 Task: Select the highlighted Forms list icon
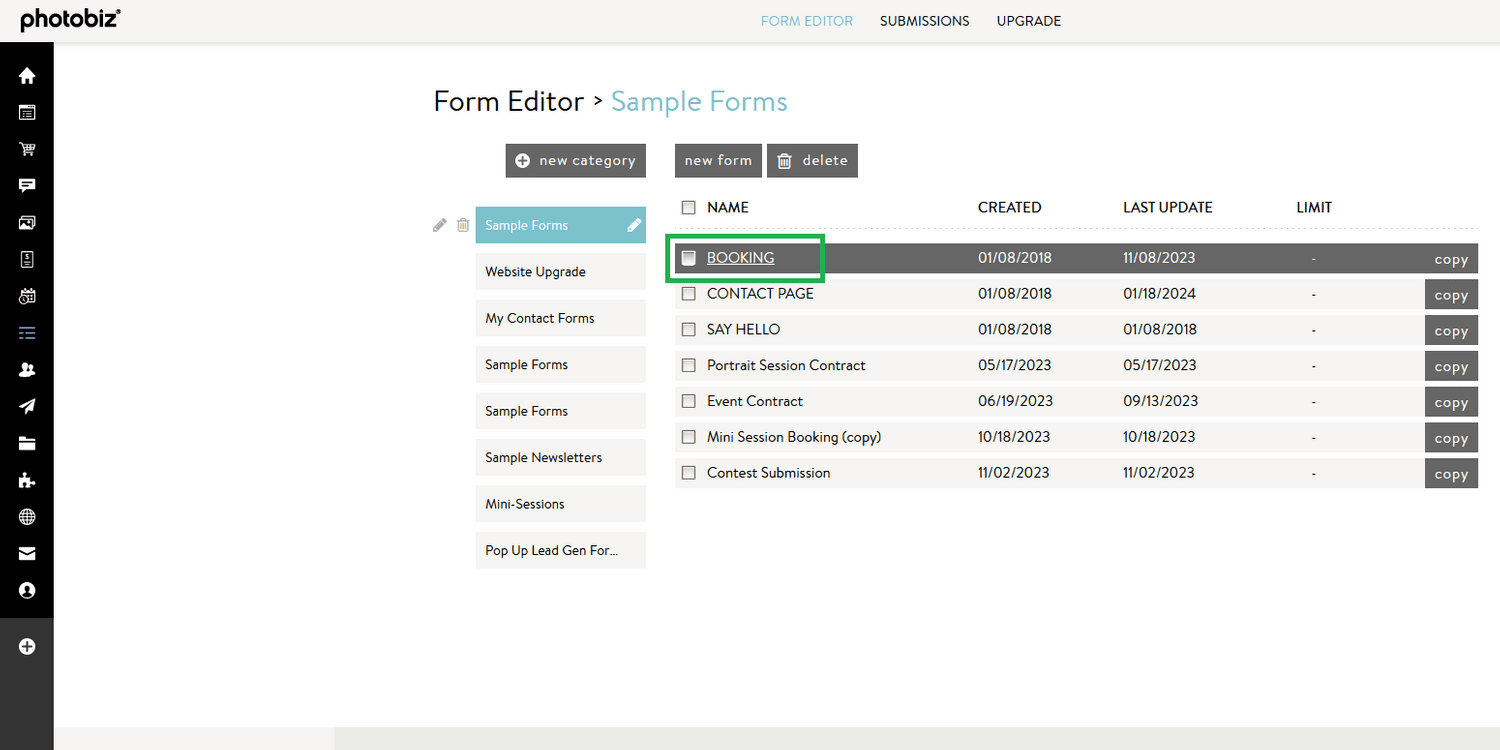[27, 332]
